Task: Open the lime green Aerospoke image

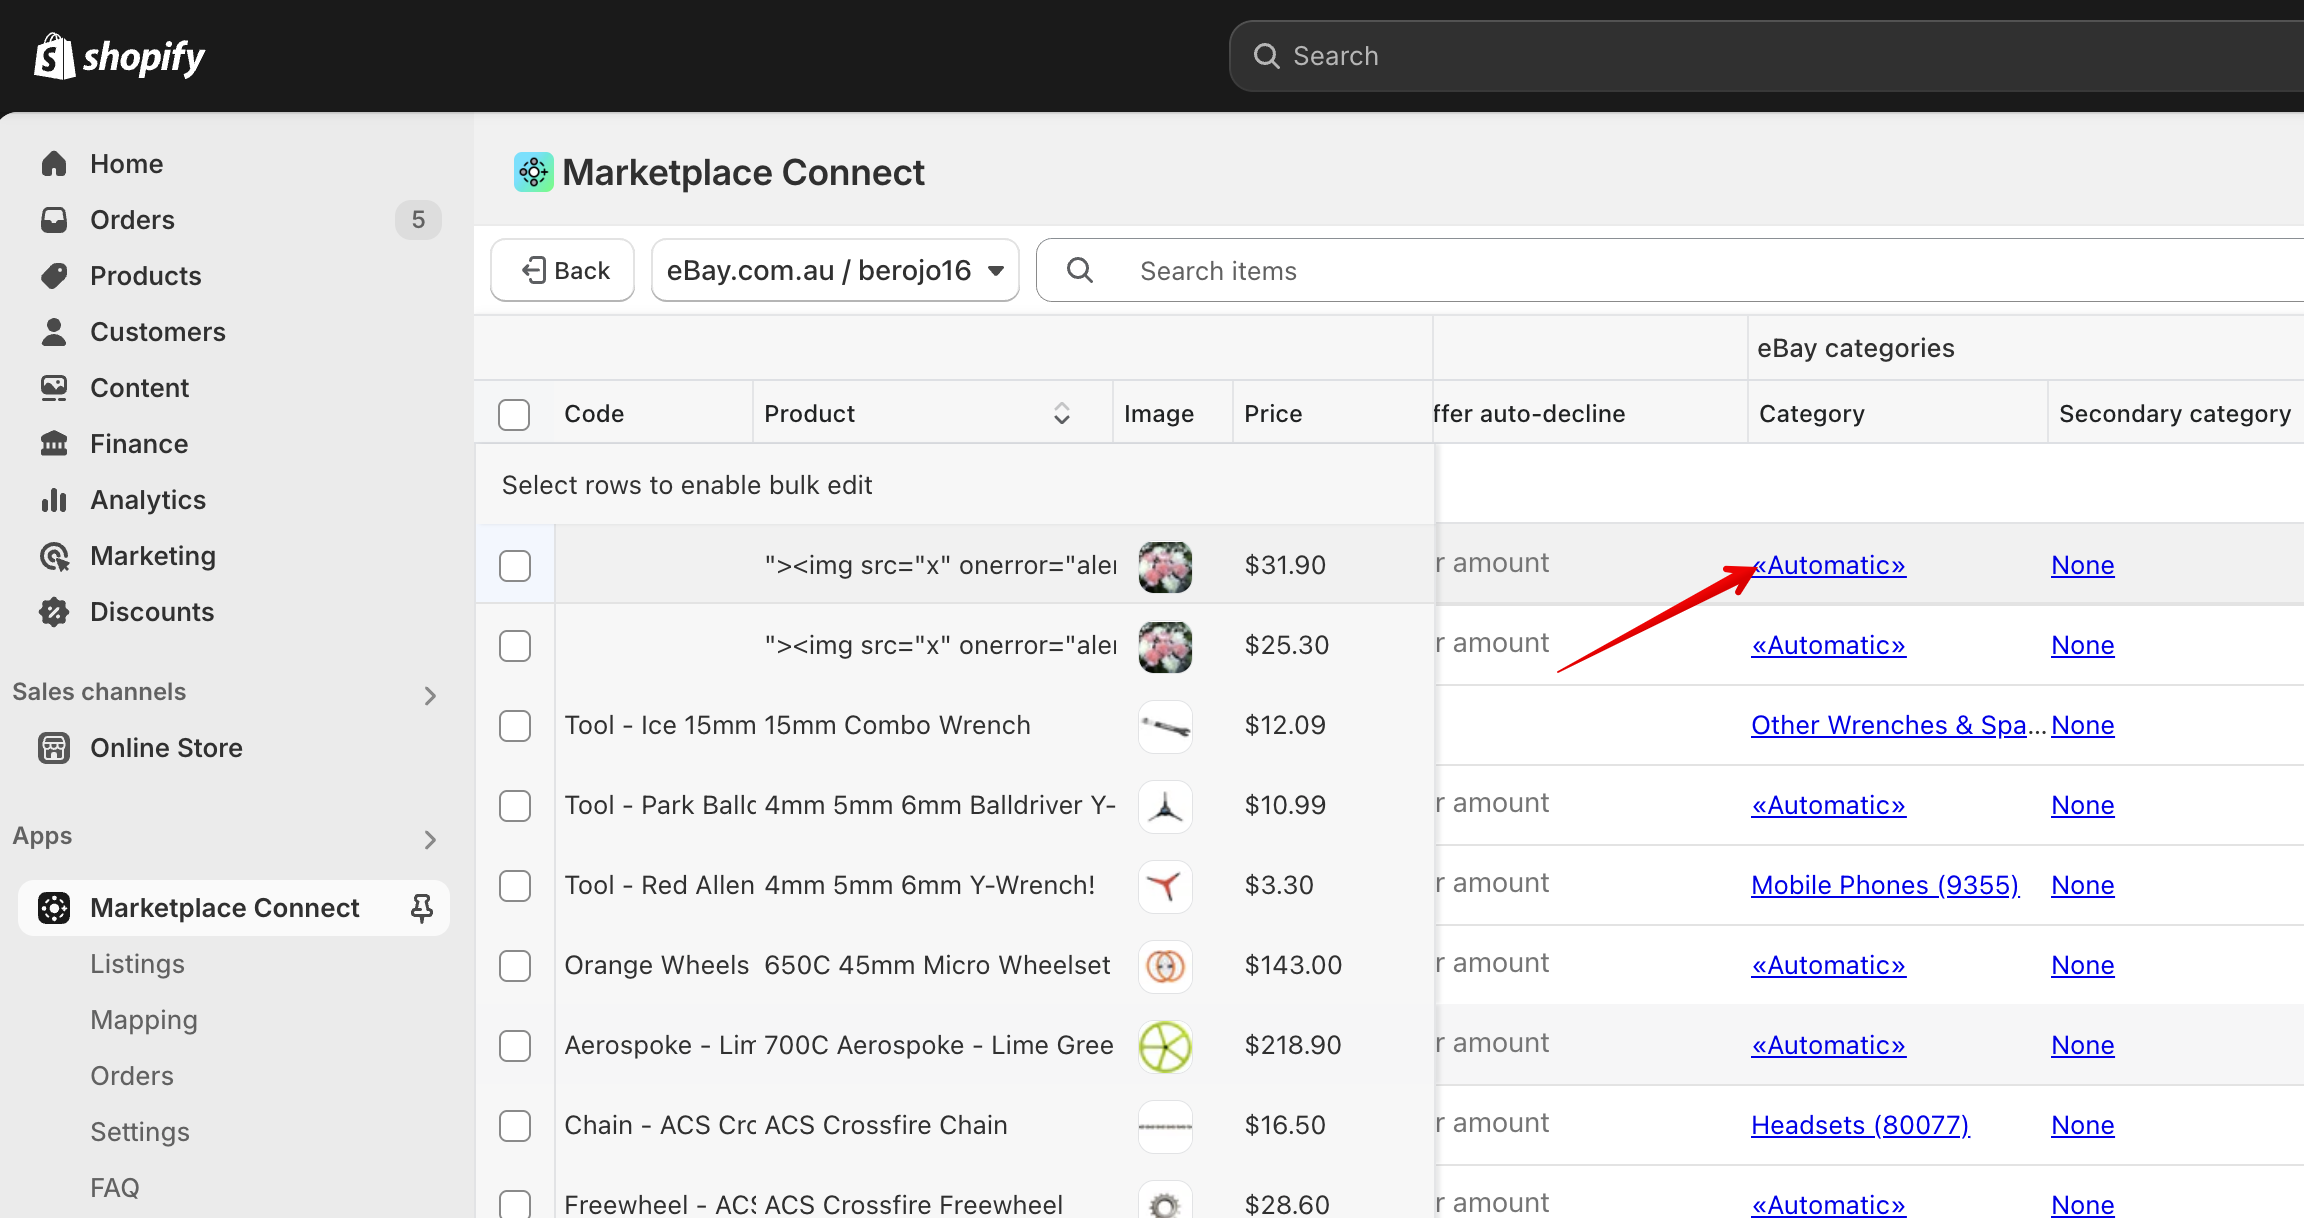Action: pos(1165,1046)
